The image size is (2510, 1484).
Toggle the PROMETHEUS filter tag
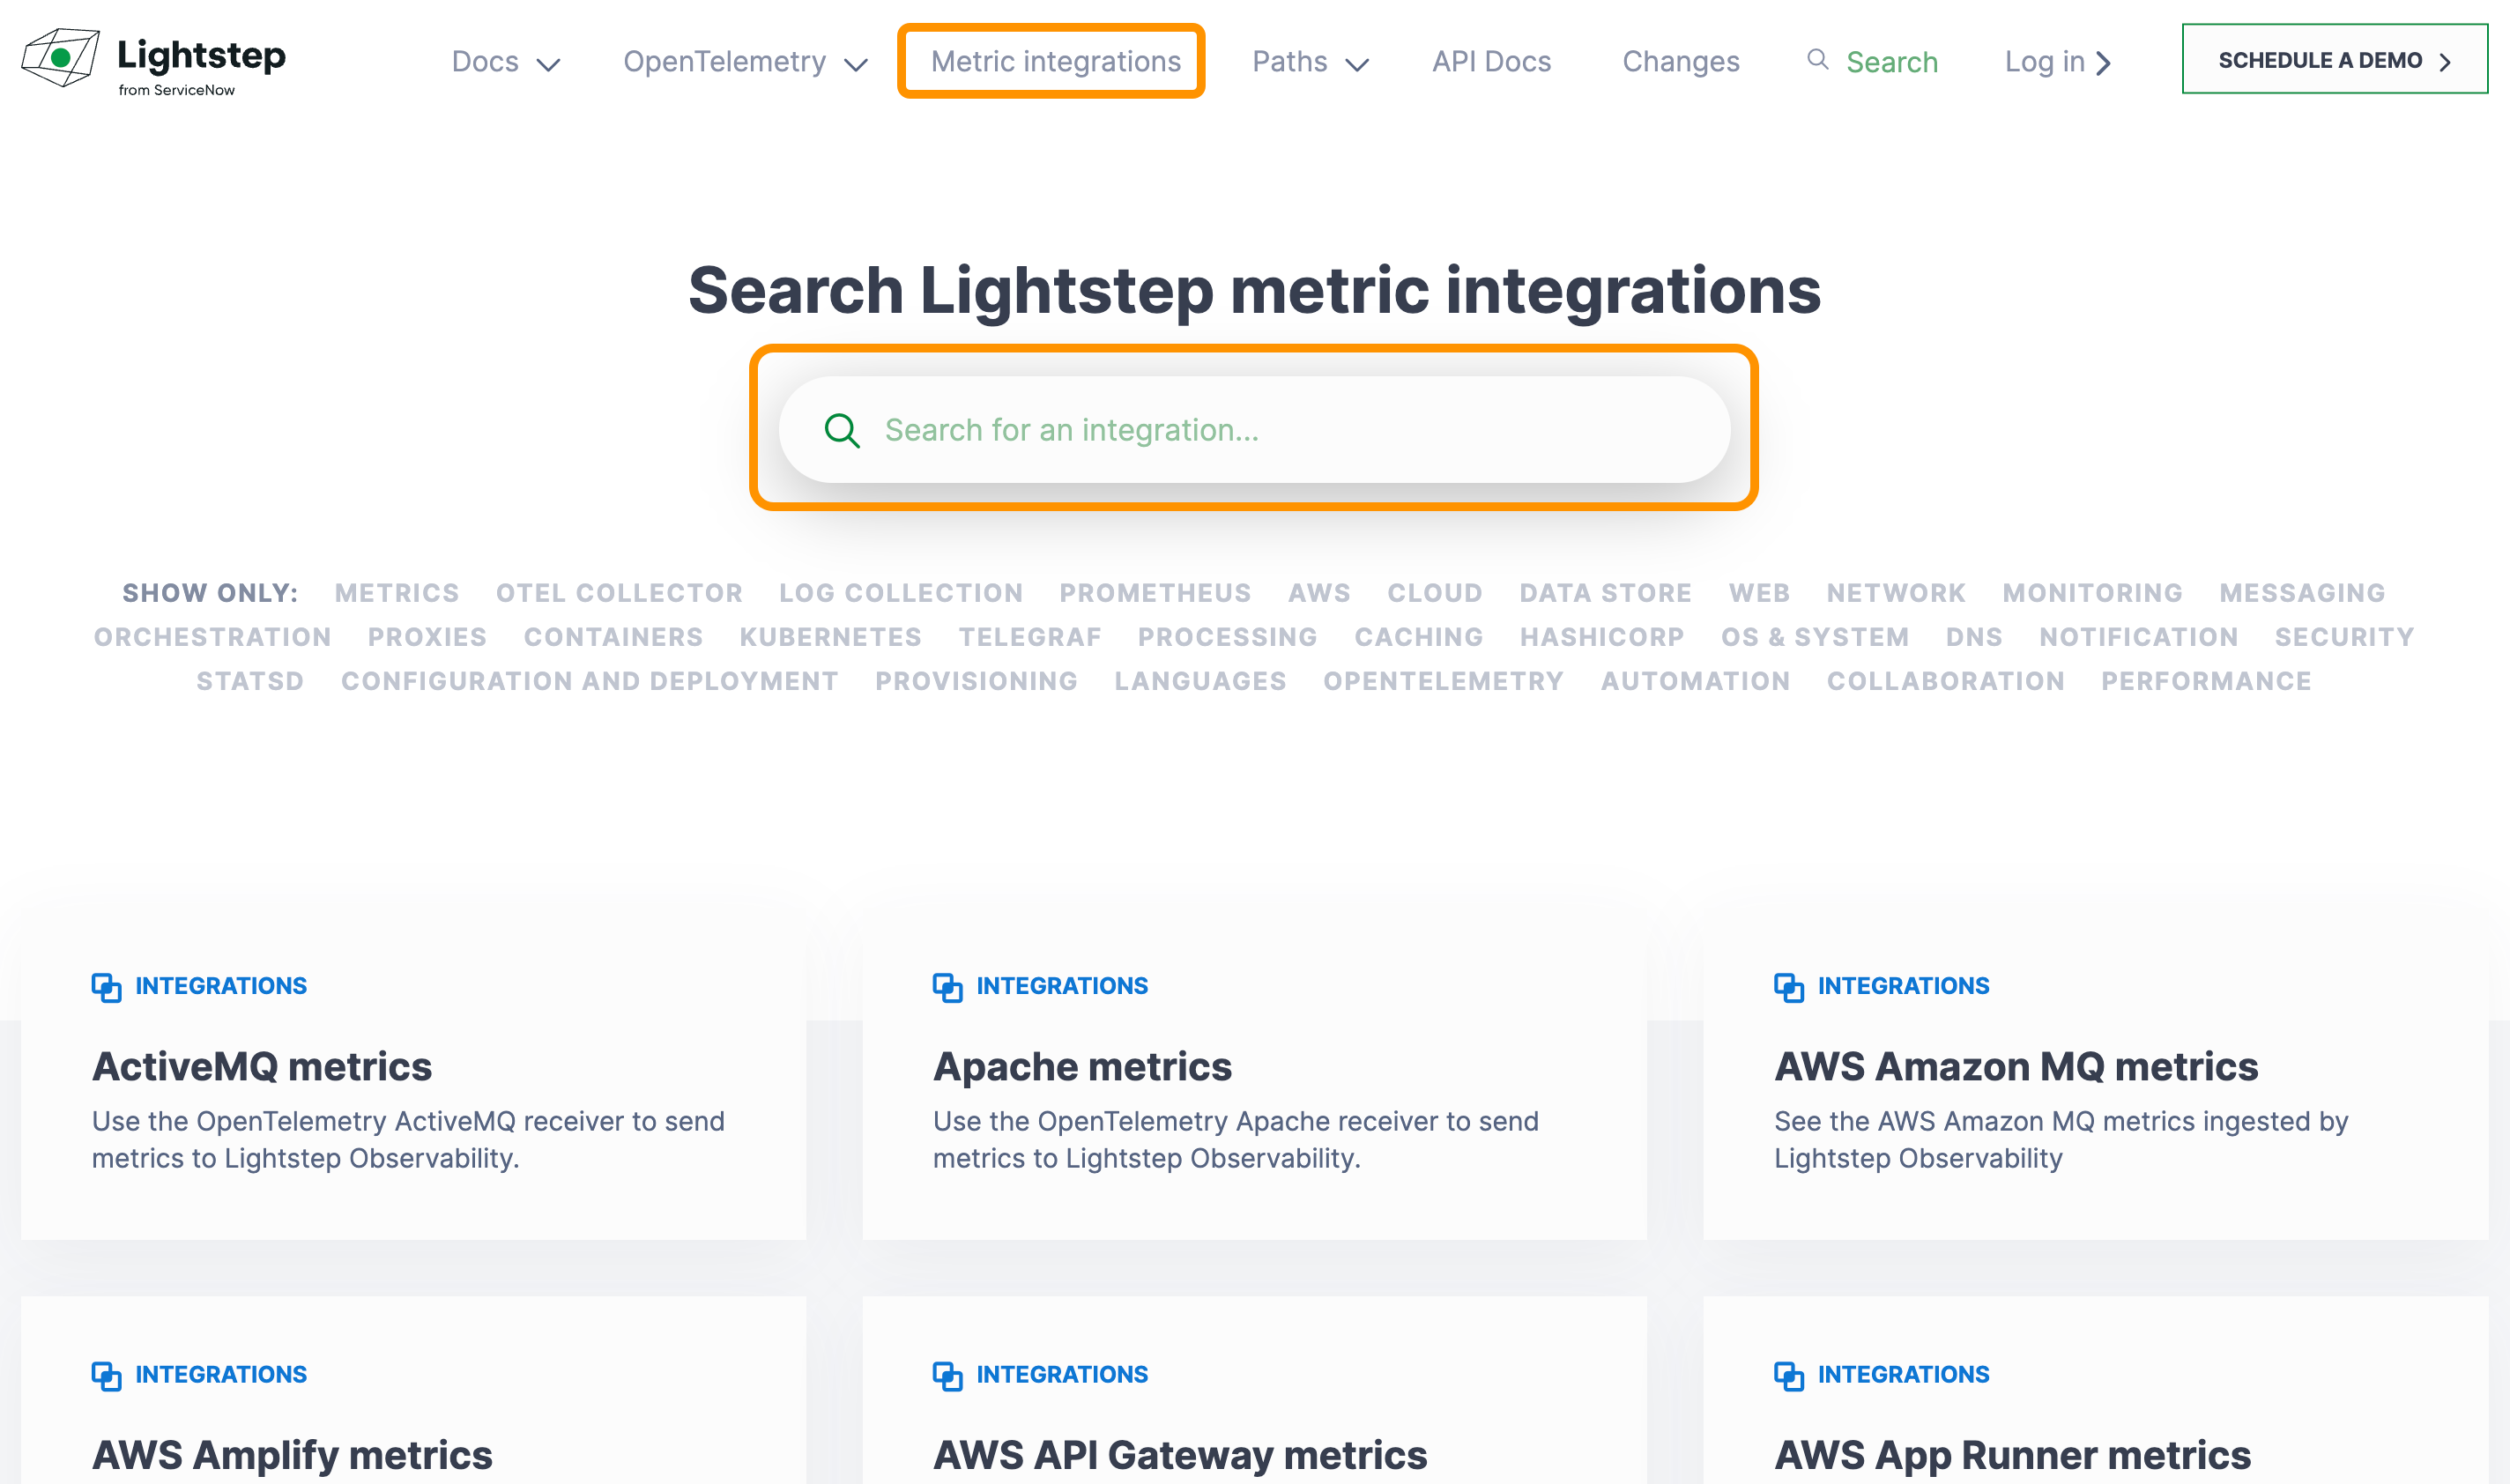click(1155, 593)
